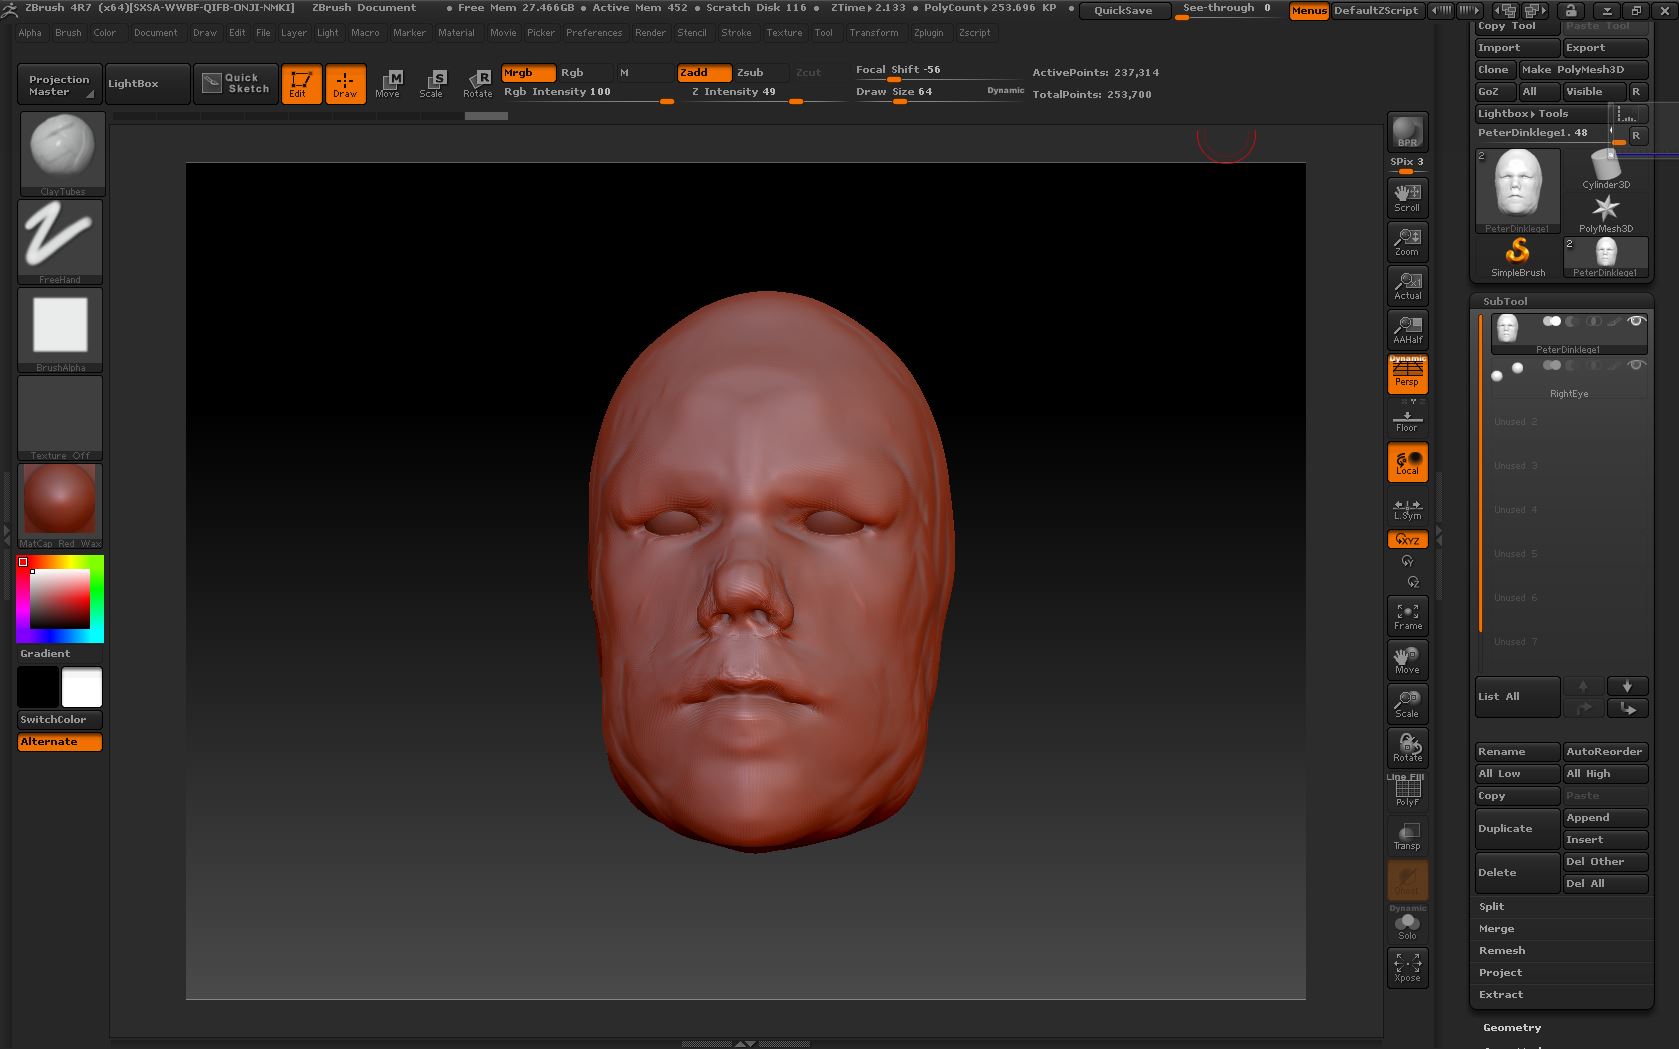Select the top-shelf Rotate gizmo
The image size is (1679, 1049).
point(477,83)
